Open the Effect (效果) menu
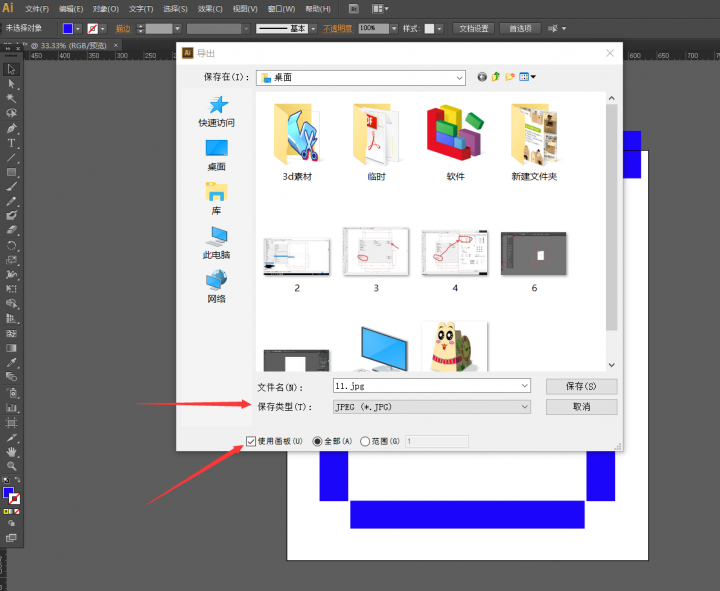 210,8
